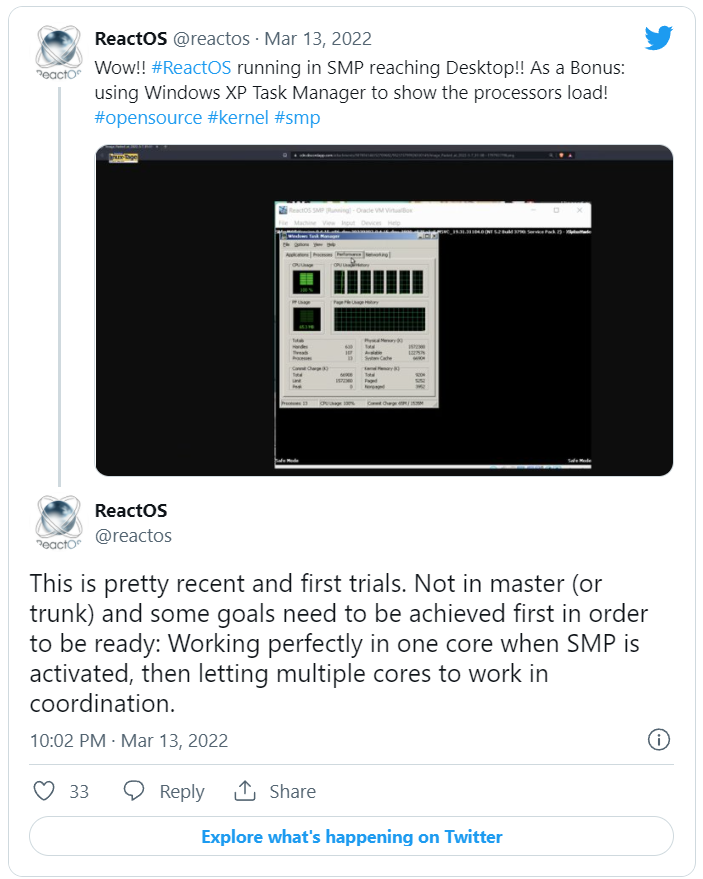Click the bold ReactOS name on the reply tweet
The height and width of the screenshot is (879, 703).
coord(131,511)
